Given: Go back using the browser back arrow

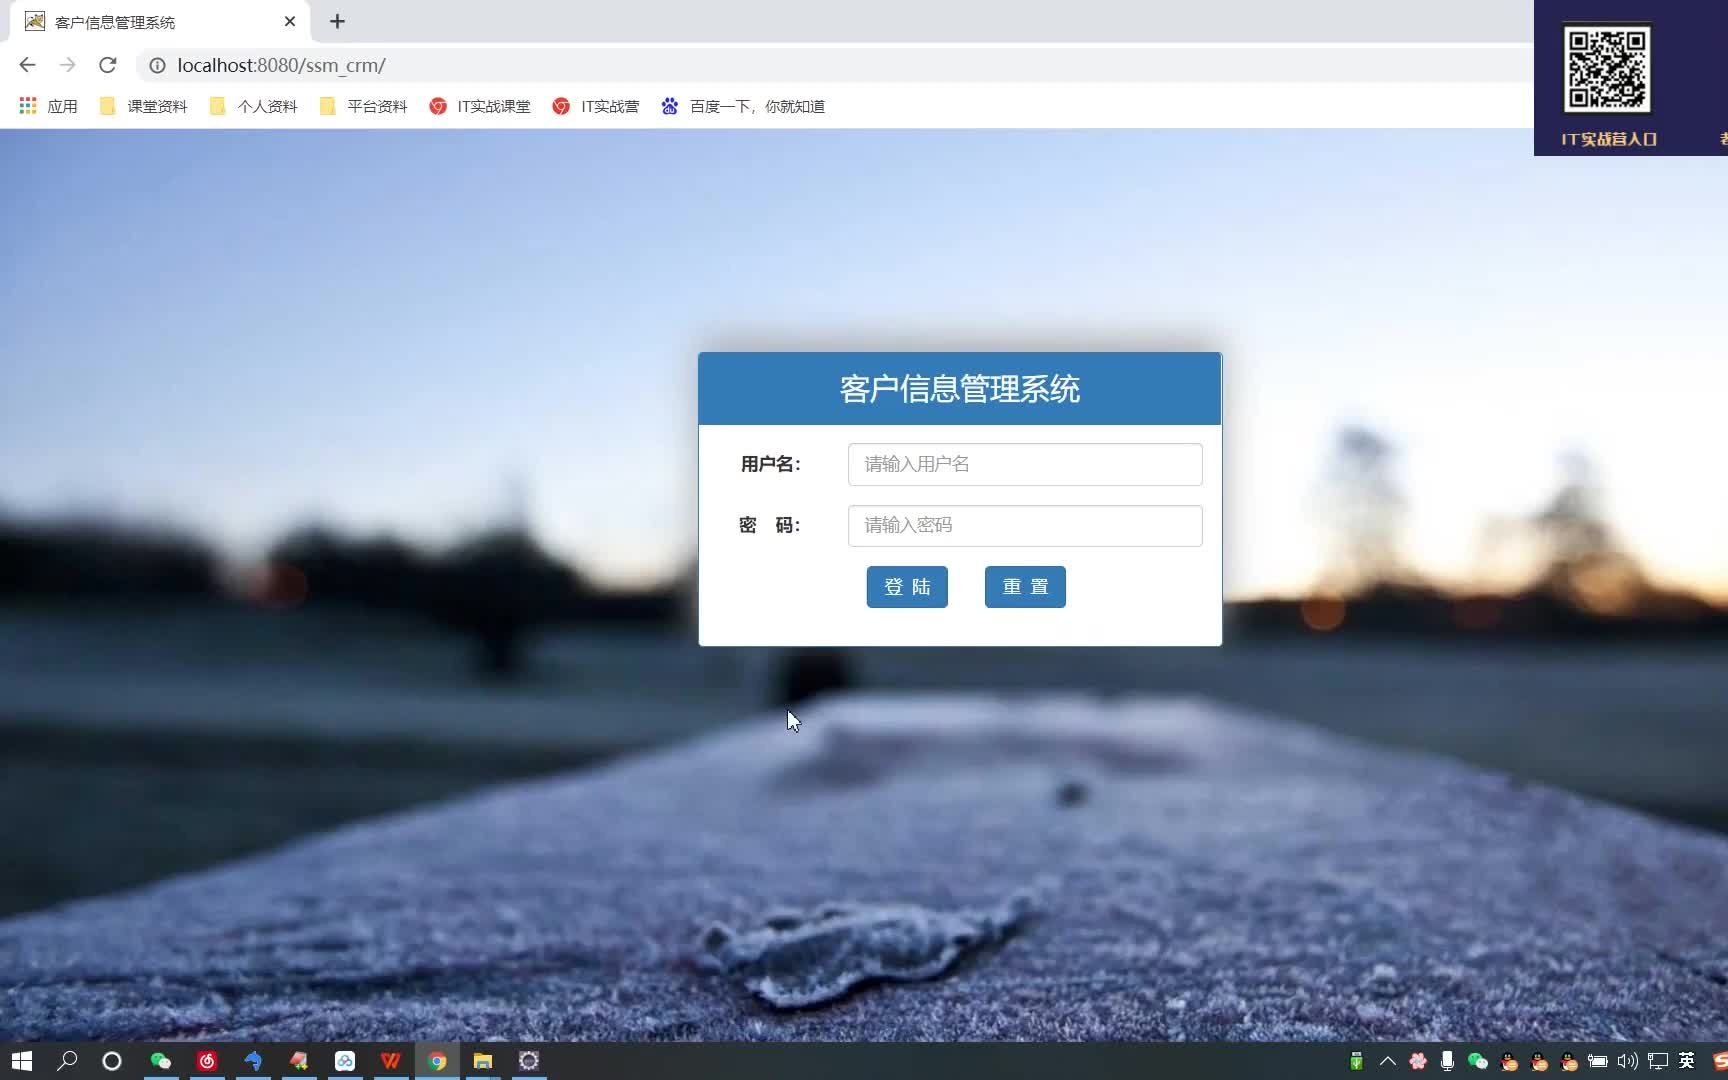Looking at the screenshot, I should 27,65.
